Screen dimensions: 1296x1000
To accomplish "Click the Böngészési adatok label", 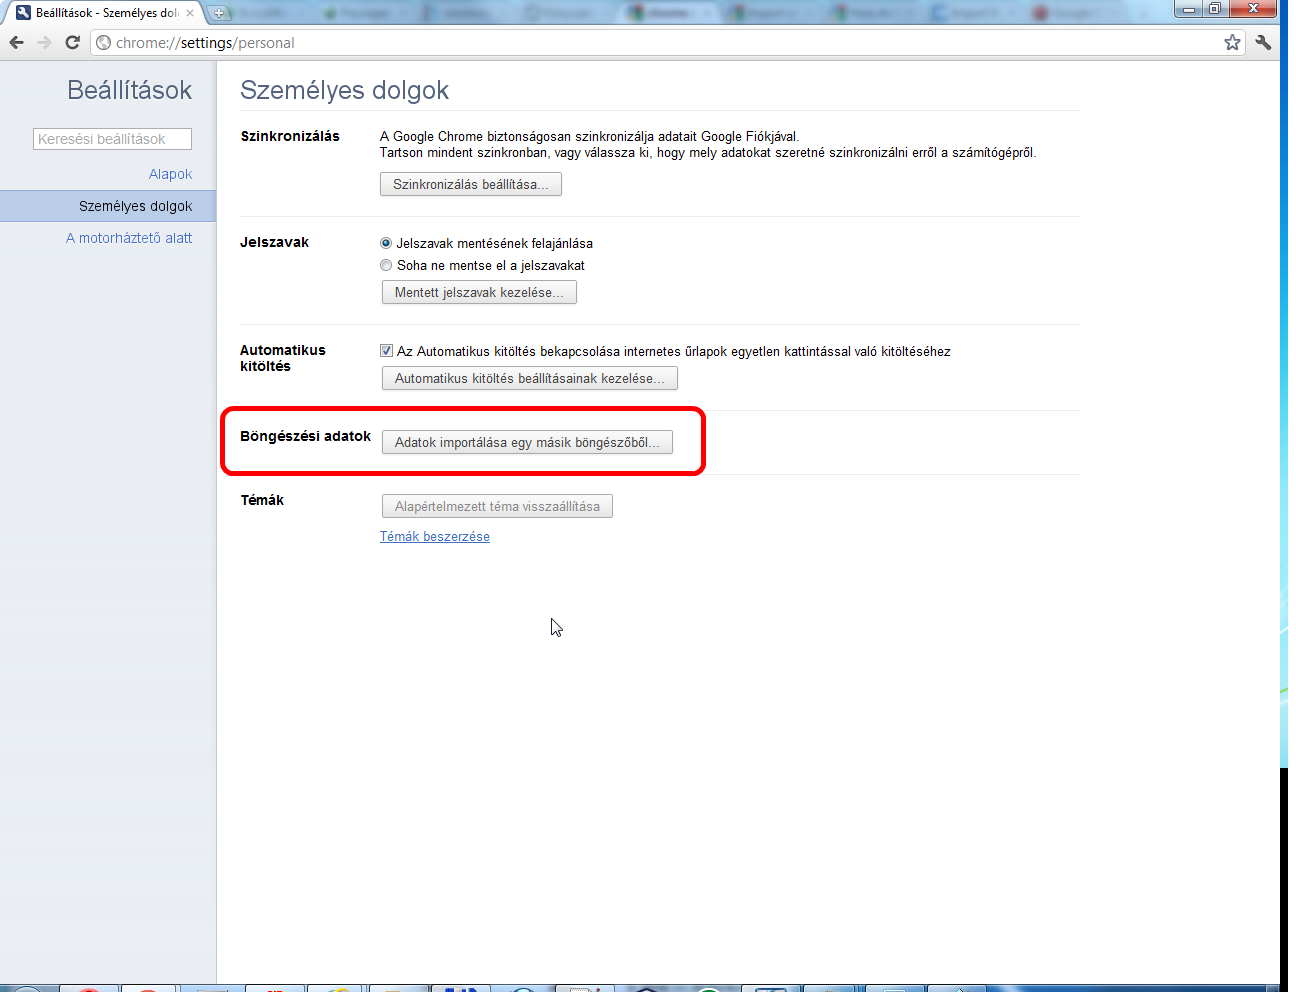I will tap(305, 436).
